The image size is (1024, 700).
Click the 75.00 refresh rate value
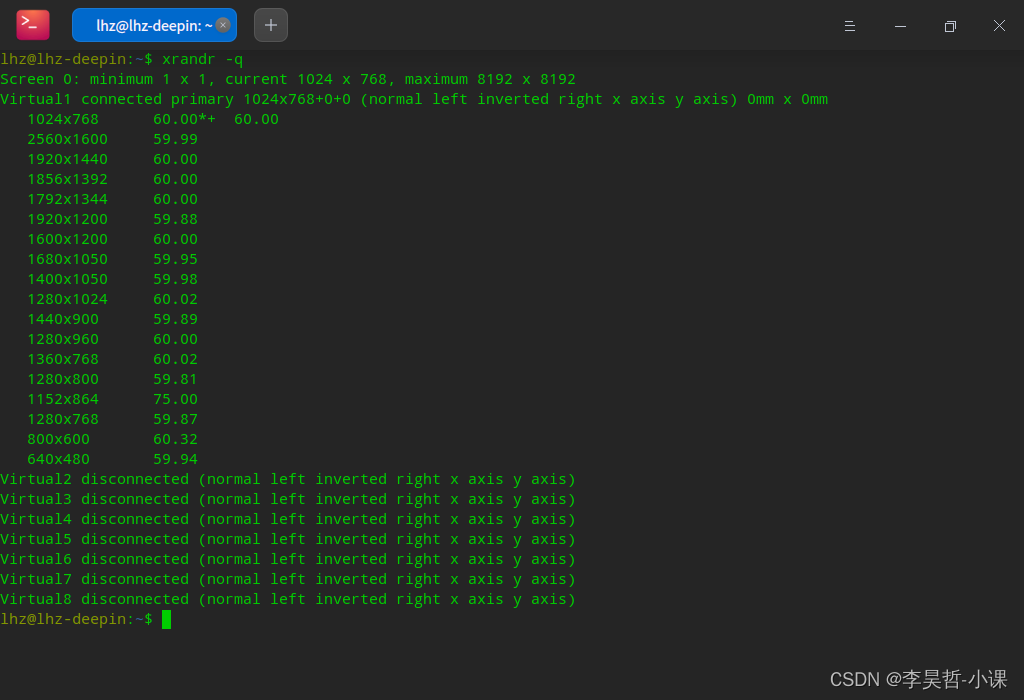click(x=175, y=399)
